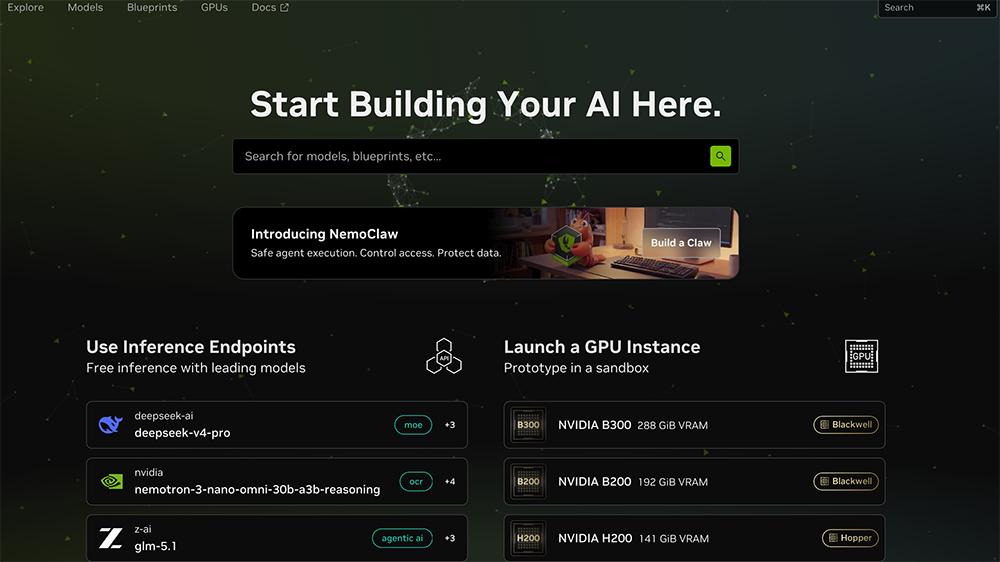Click the Blackwell badge on B300 row
The image size is (1000, 562).
[846, 425]
